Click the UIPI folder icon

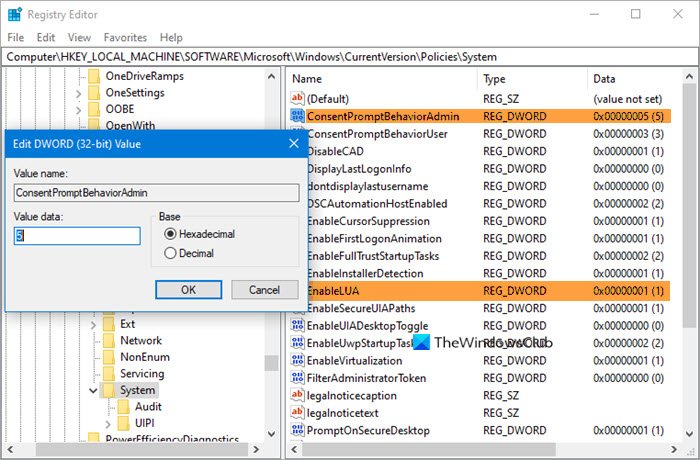126,424
